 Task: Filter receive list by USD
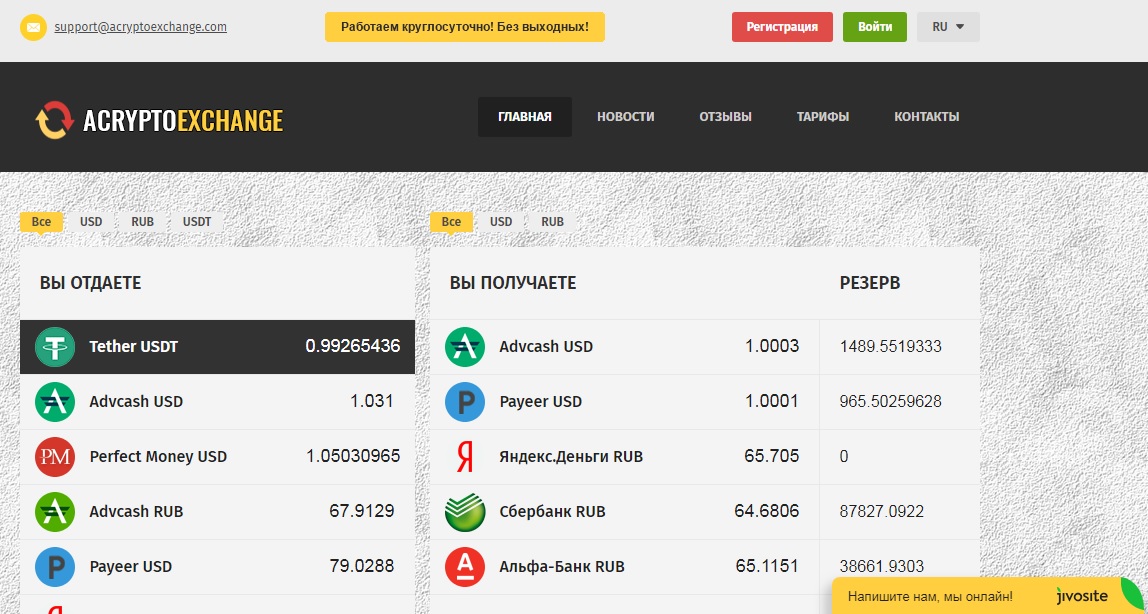(x=501, y=222)
